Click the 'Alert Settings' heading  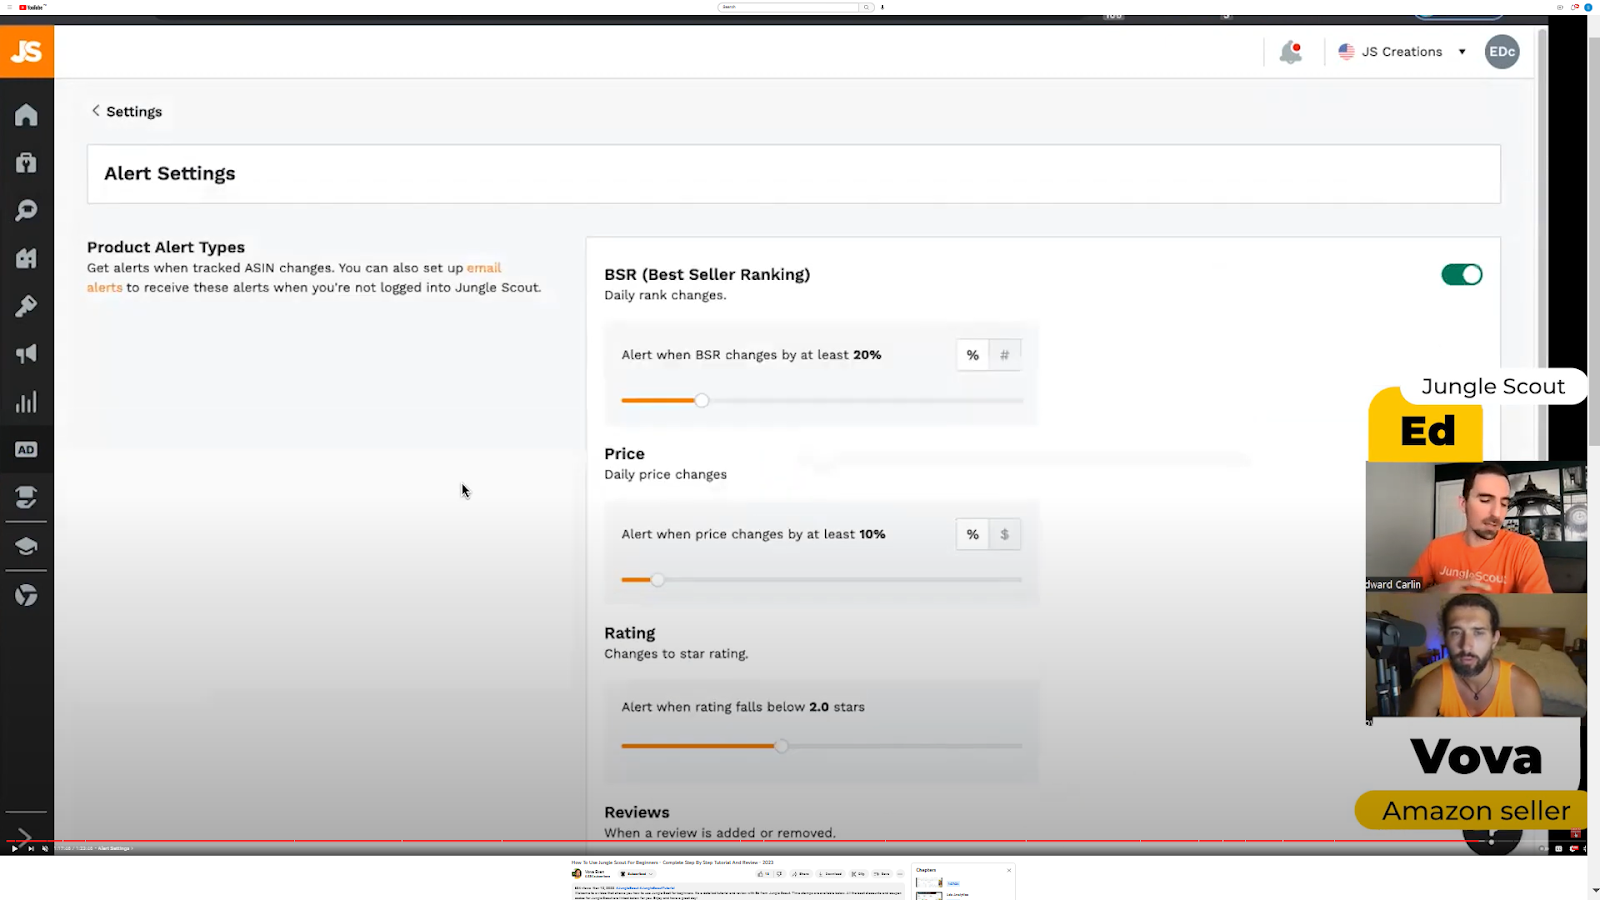[170, 174]
